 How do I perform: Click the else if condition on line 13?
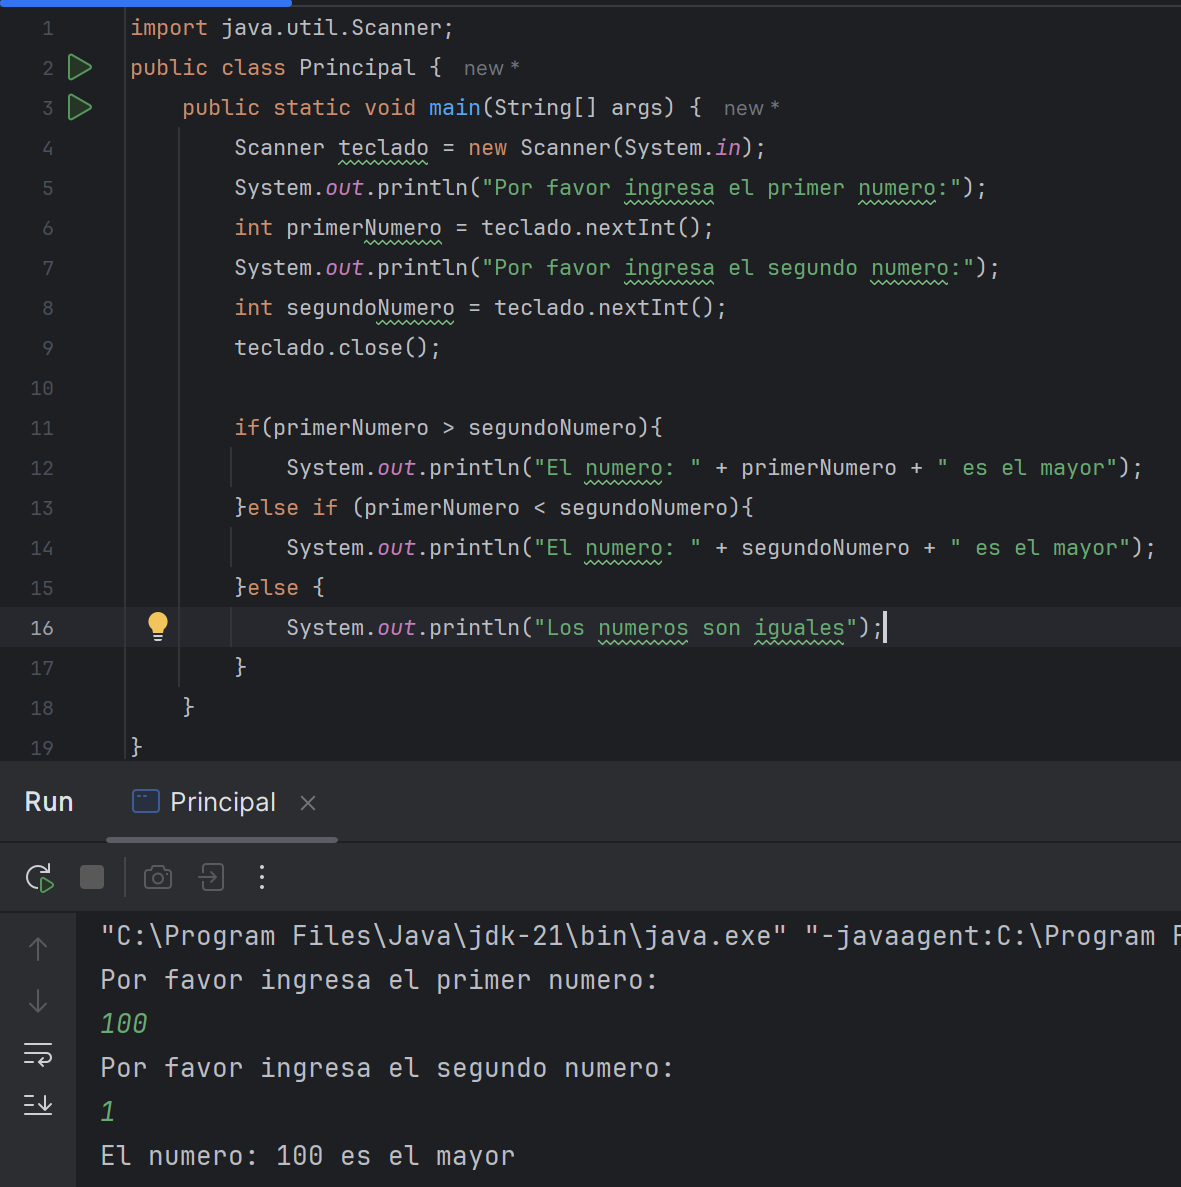click(x=552, y=508)
